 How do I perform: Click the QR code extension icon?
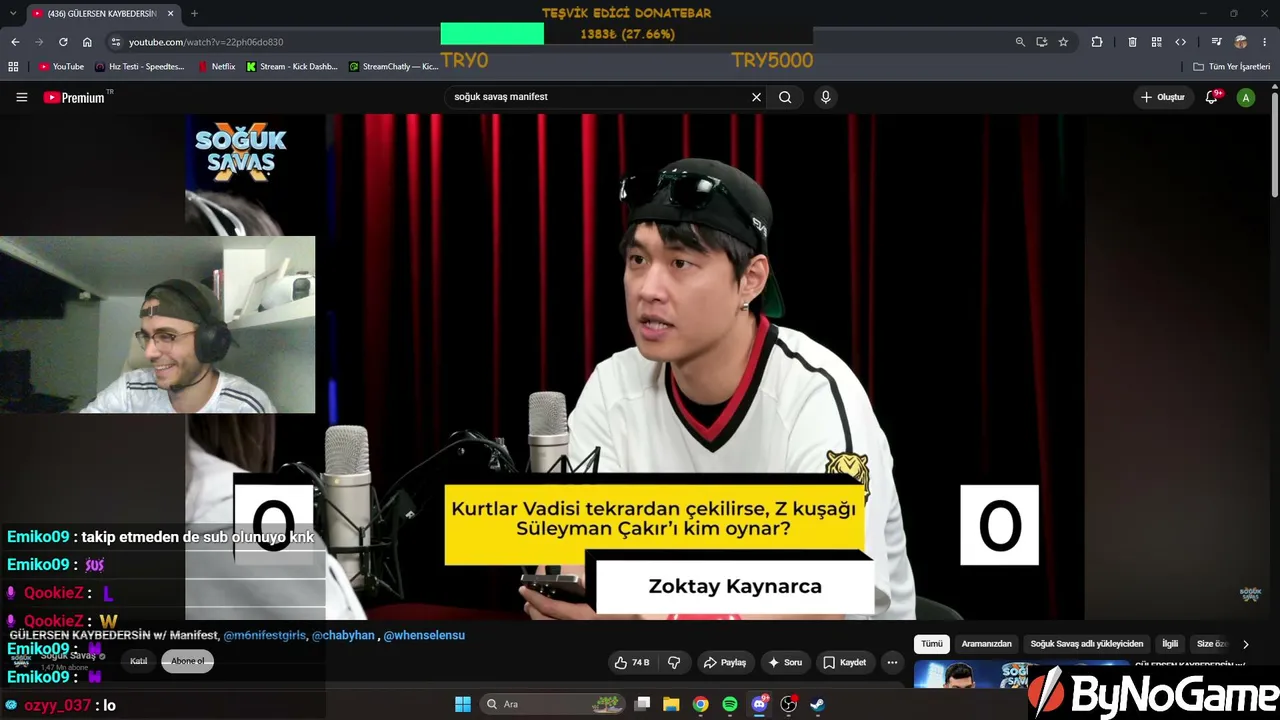click(1156, 42)
